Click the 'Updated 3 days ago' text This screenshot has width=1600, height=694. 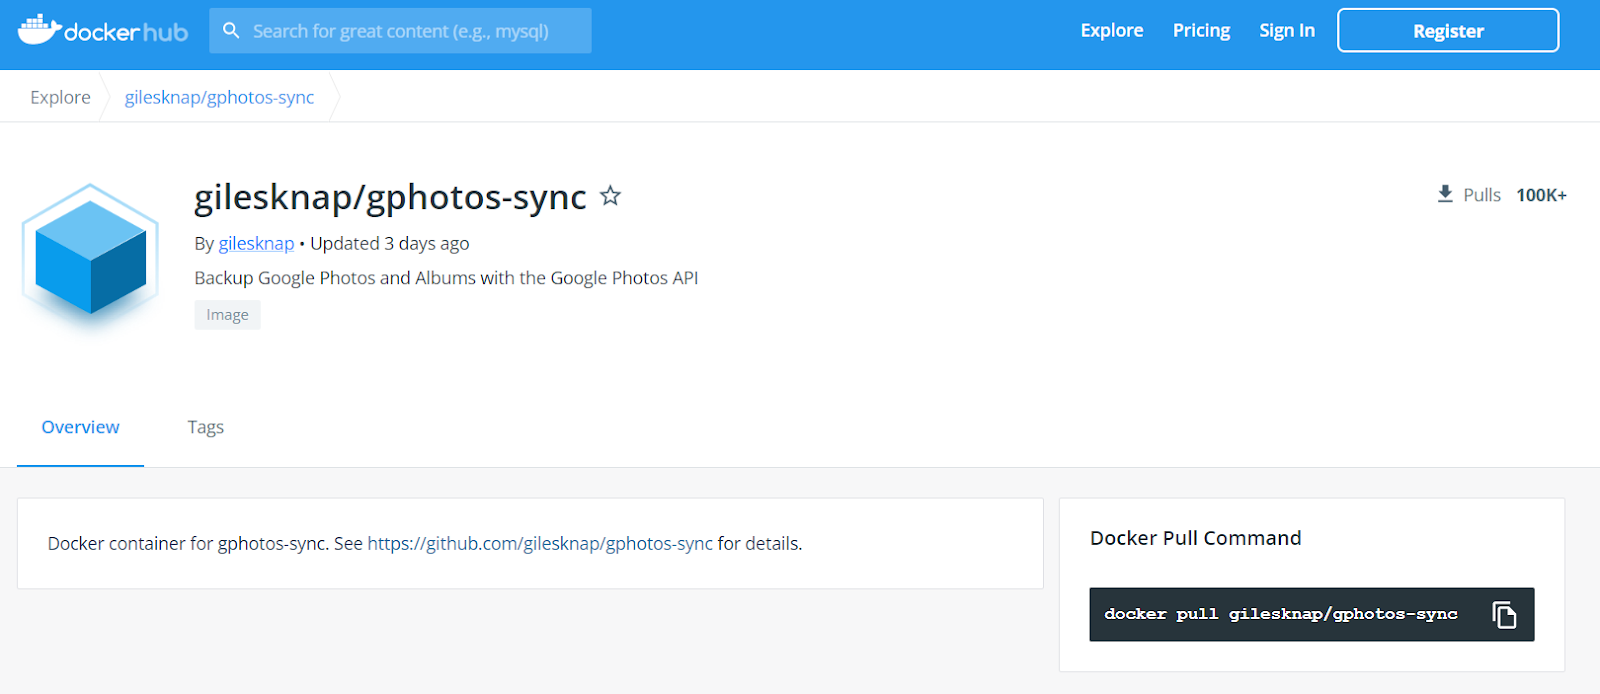[x=389, y=243]
